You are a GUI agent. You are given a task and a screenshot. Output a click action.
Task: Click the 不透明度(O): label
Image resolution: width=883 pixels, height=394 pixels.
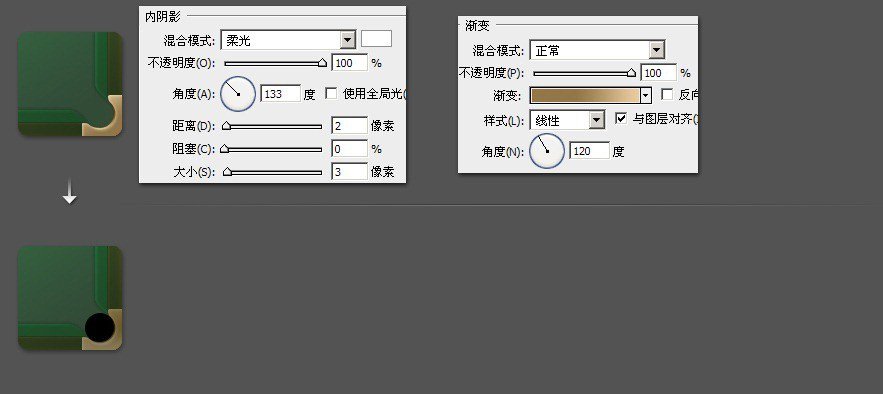click(x=181, y=63)
